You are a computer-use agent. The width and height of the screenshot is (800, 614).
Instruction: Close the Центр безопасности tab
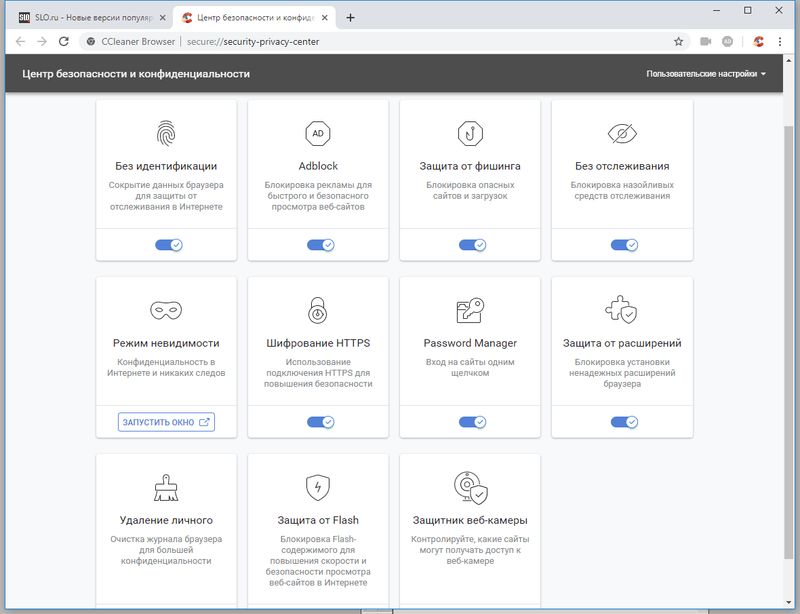click(x=326, y=18)
